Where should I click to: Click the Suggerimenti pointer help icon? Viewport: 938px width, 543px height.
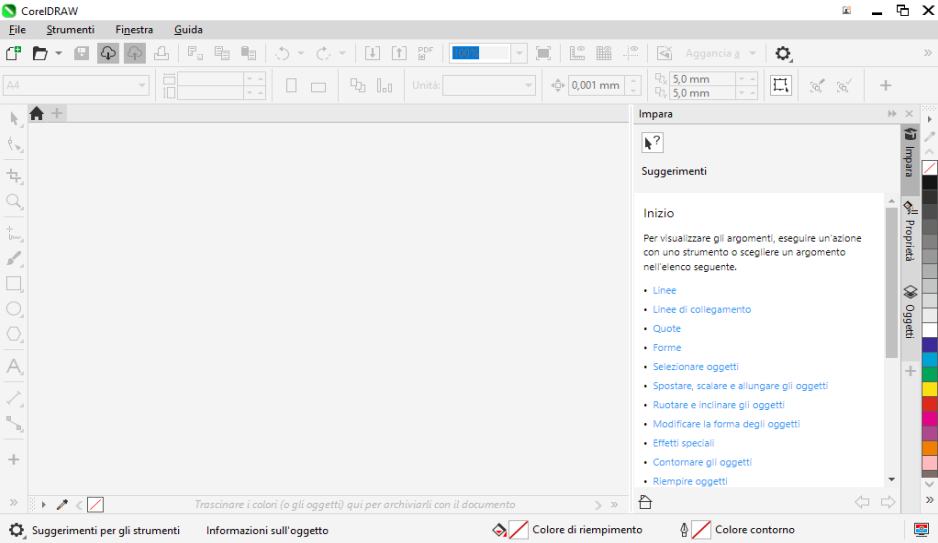[x=652, y=142]
